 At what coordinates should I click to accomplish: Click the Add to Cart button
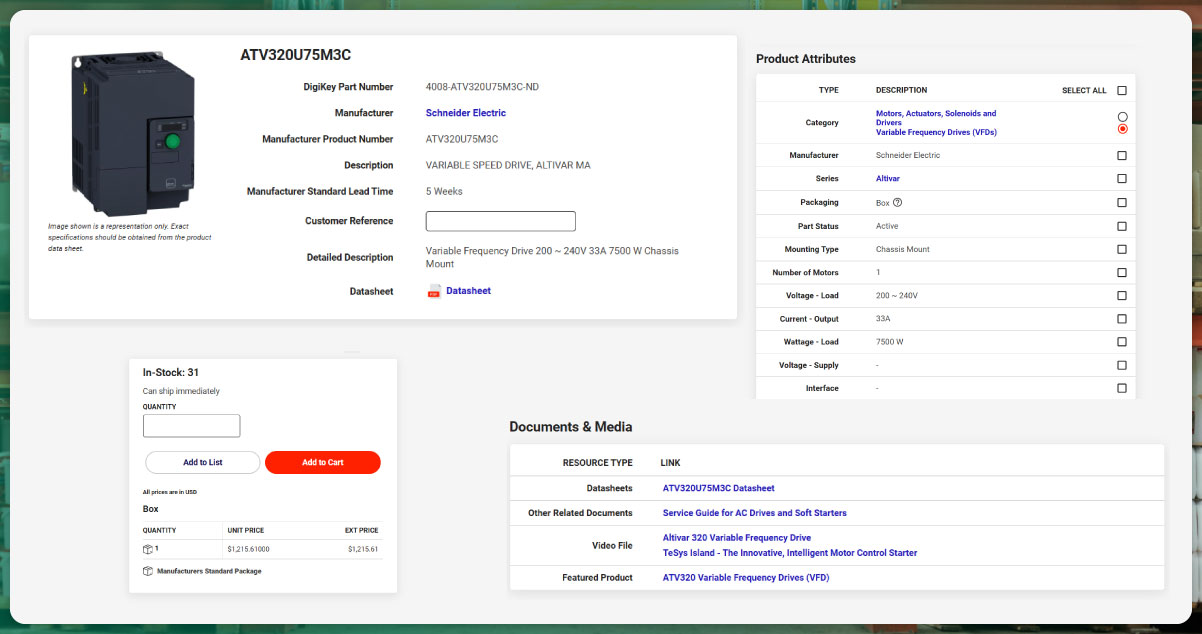[x=323, y=462]
